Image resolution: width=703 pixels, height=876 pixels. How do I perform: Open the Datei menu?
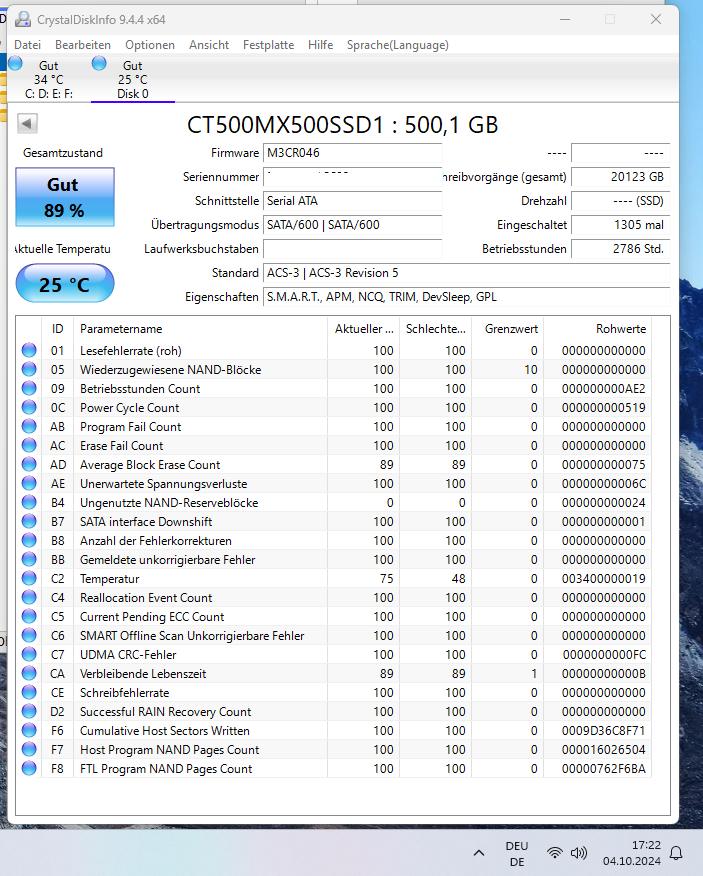(x=27, y=45)
